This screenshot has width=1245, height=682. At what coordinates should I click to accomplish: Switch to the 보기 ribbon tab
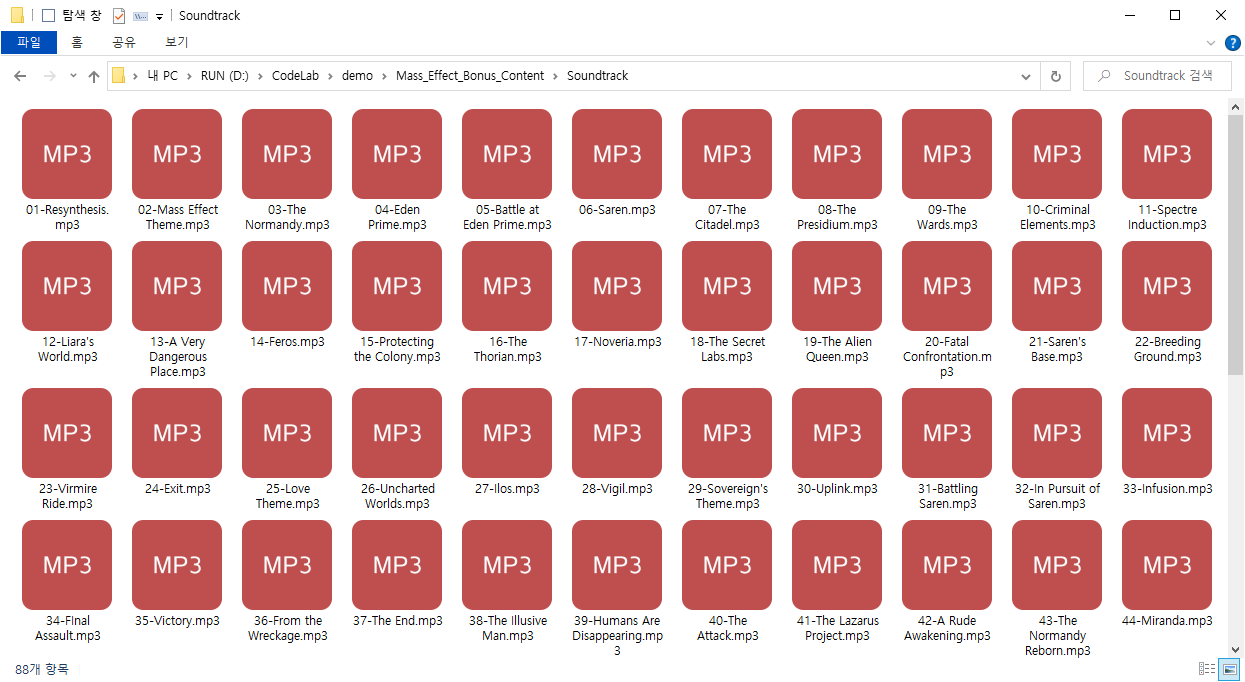176,42
